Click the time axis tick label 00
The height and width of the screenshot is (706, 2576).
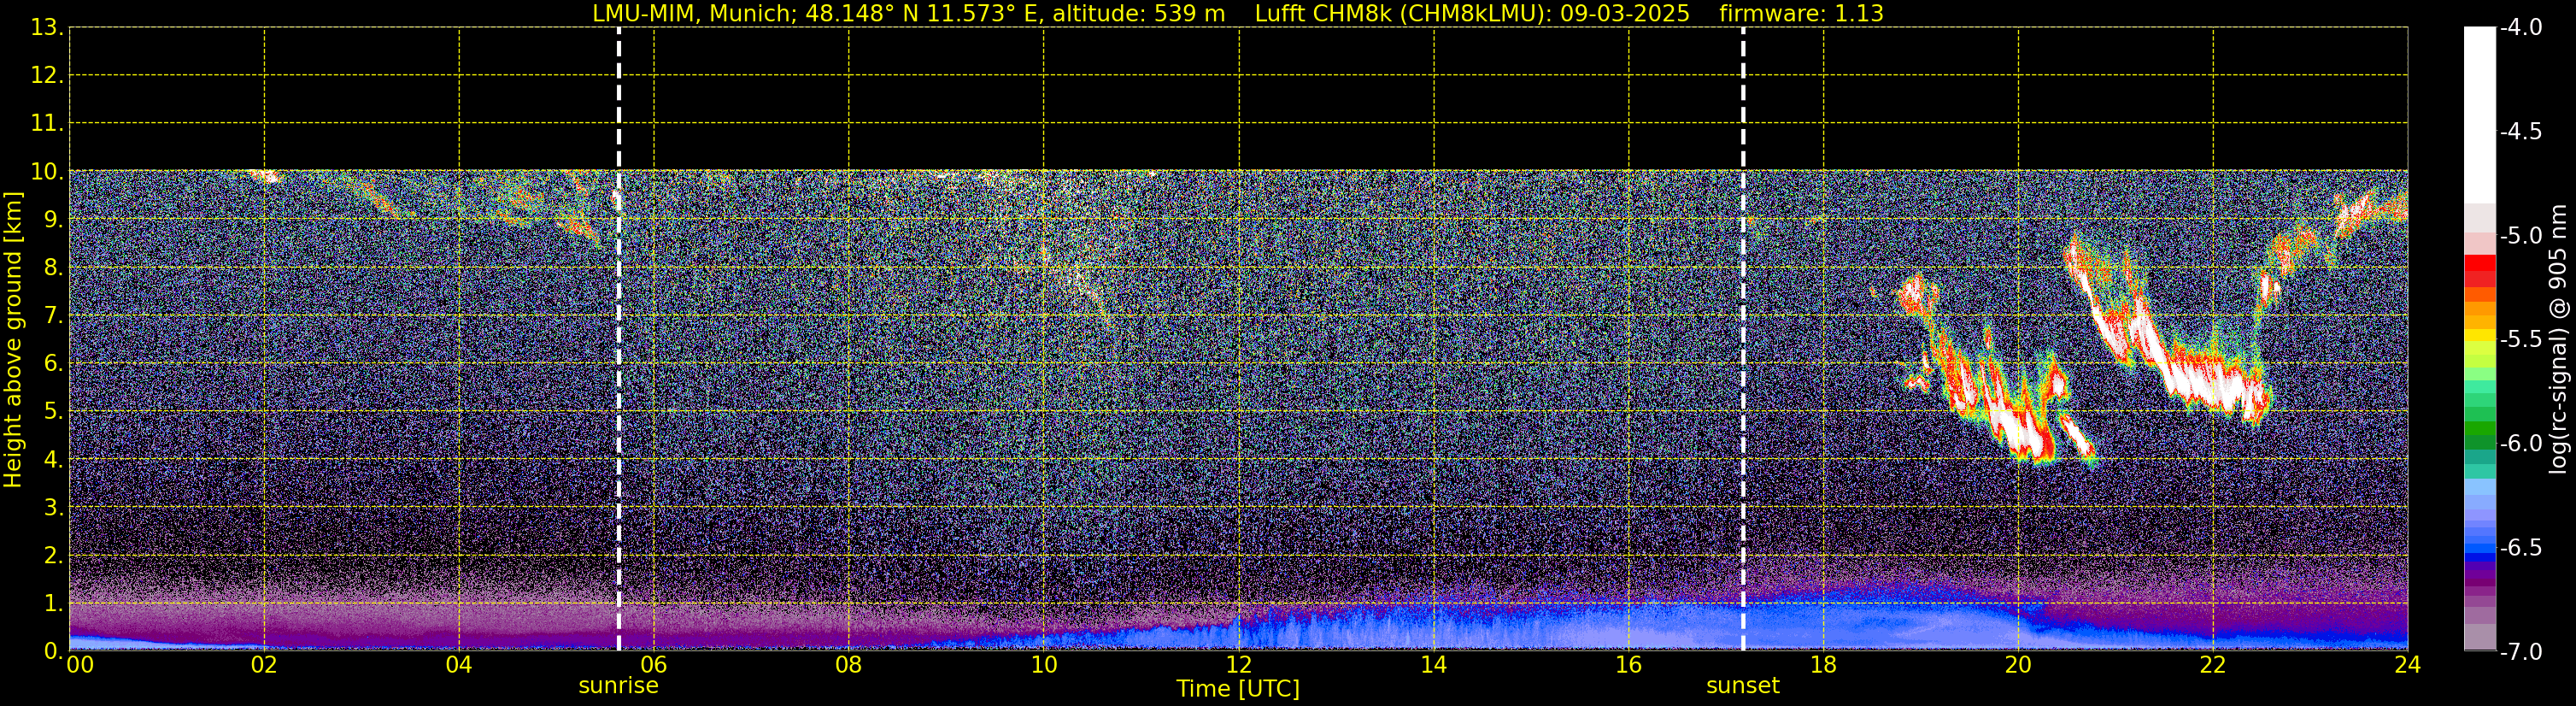[79, 665]
